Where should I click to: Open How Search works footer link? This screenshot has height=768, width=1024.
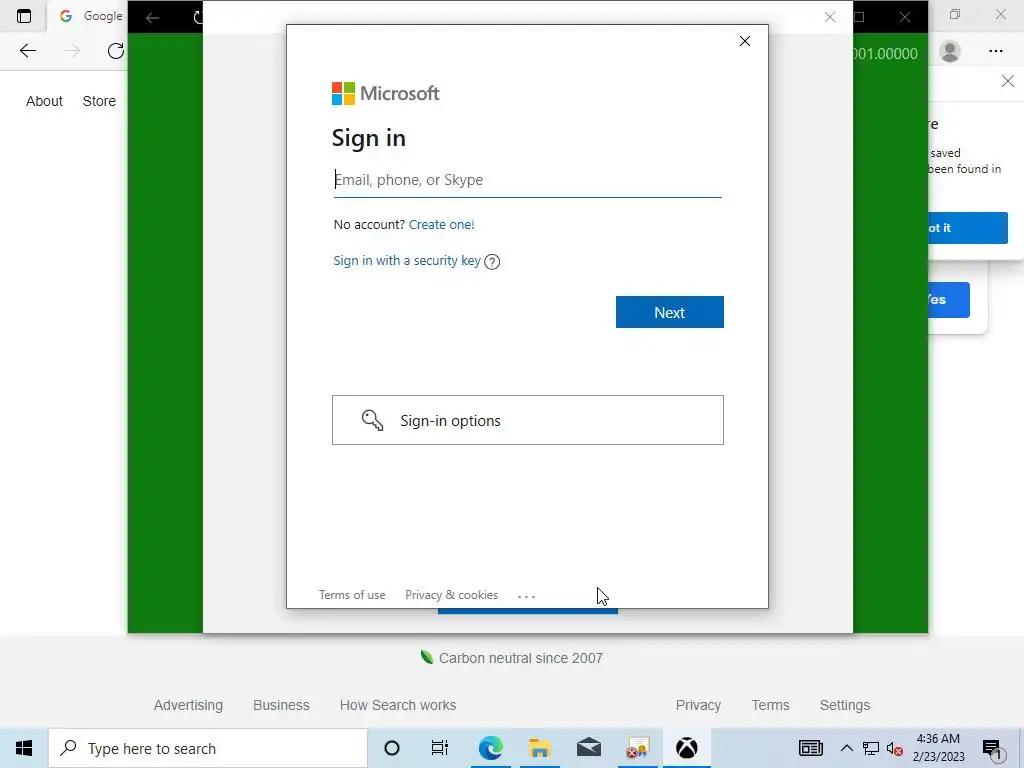coord(398,705)
